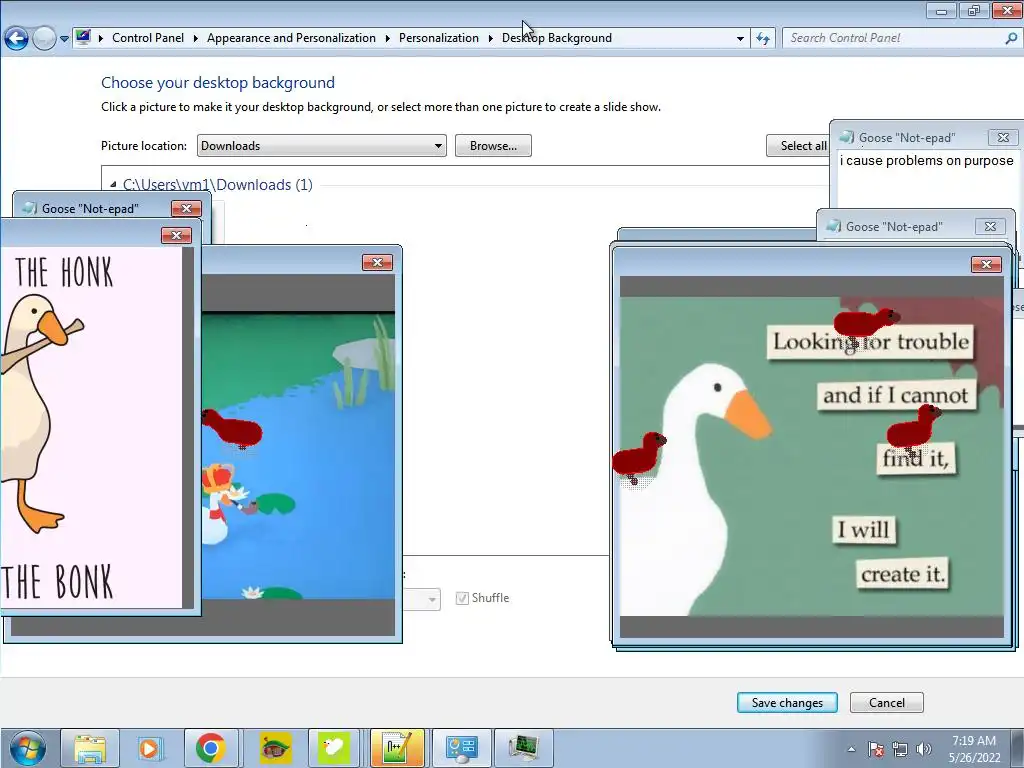The width and height of the screenshot is (1024, 768).
Task: Click the Browse... button
Action: coord(493,146)
